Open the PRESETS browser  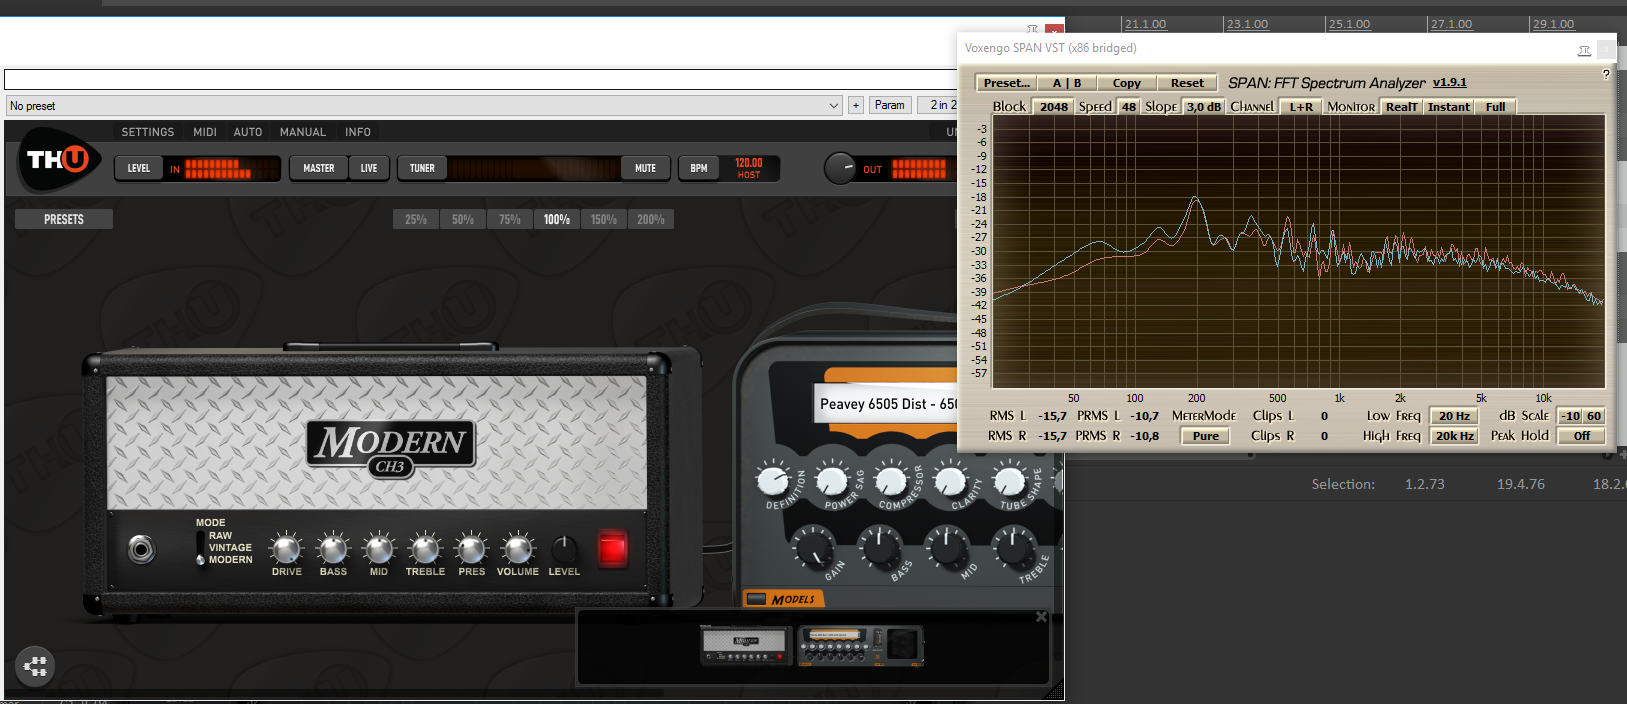[64, 219]
